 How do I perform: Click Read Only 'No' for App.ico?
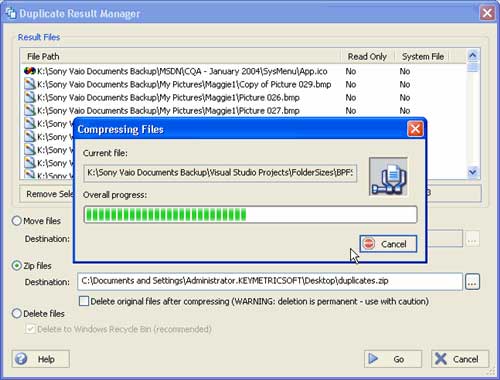(351, 71)
